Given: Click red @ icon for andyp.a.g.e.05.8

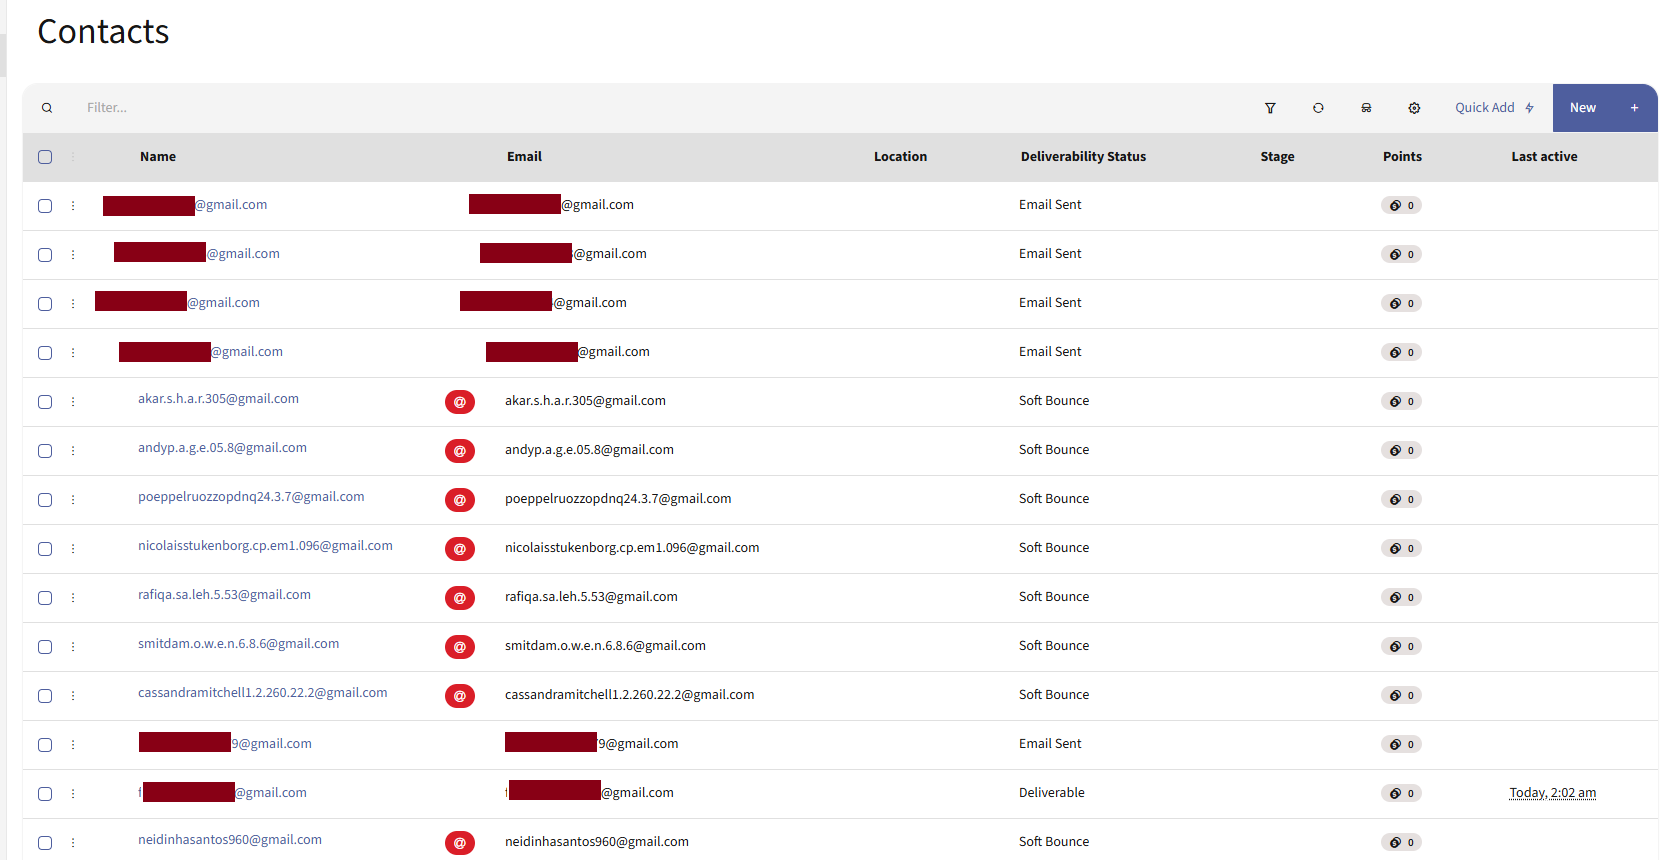Looking at the screenshot, I should click(x=460, y=451).
